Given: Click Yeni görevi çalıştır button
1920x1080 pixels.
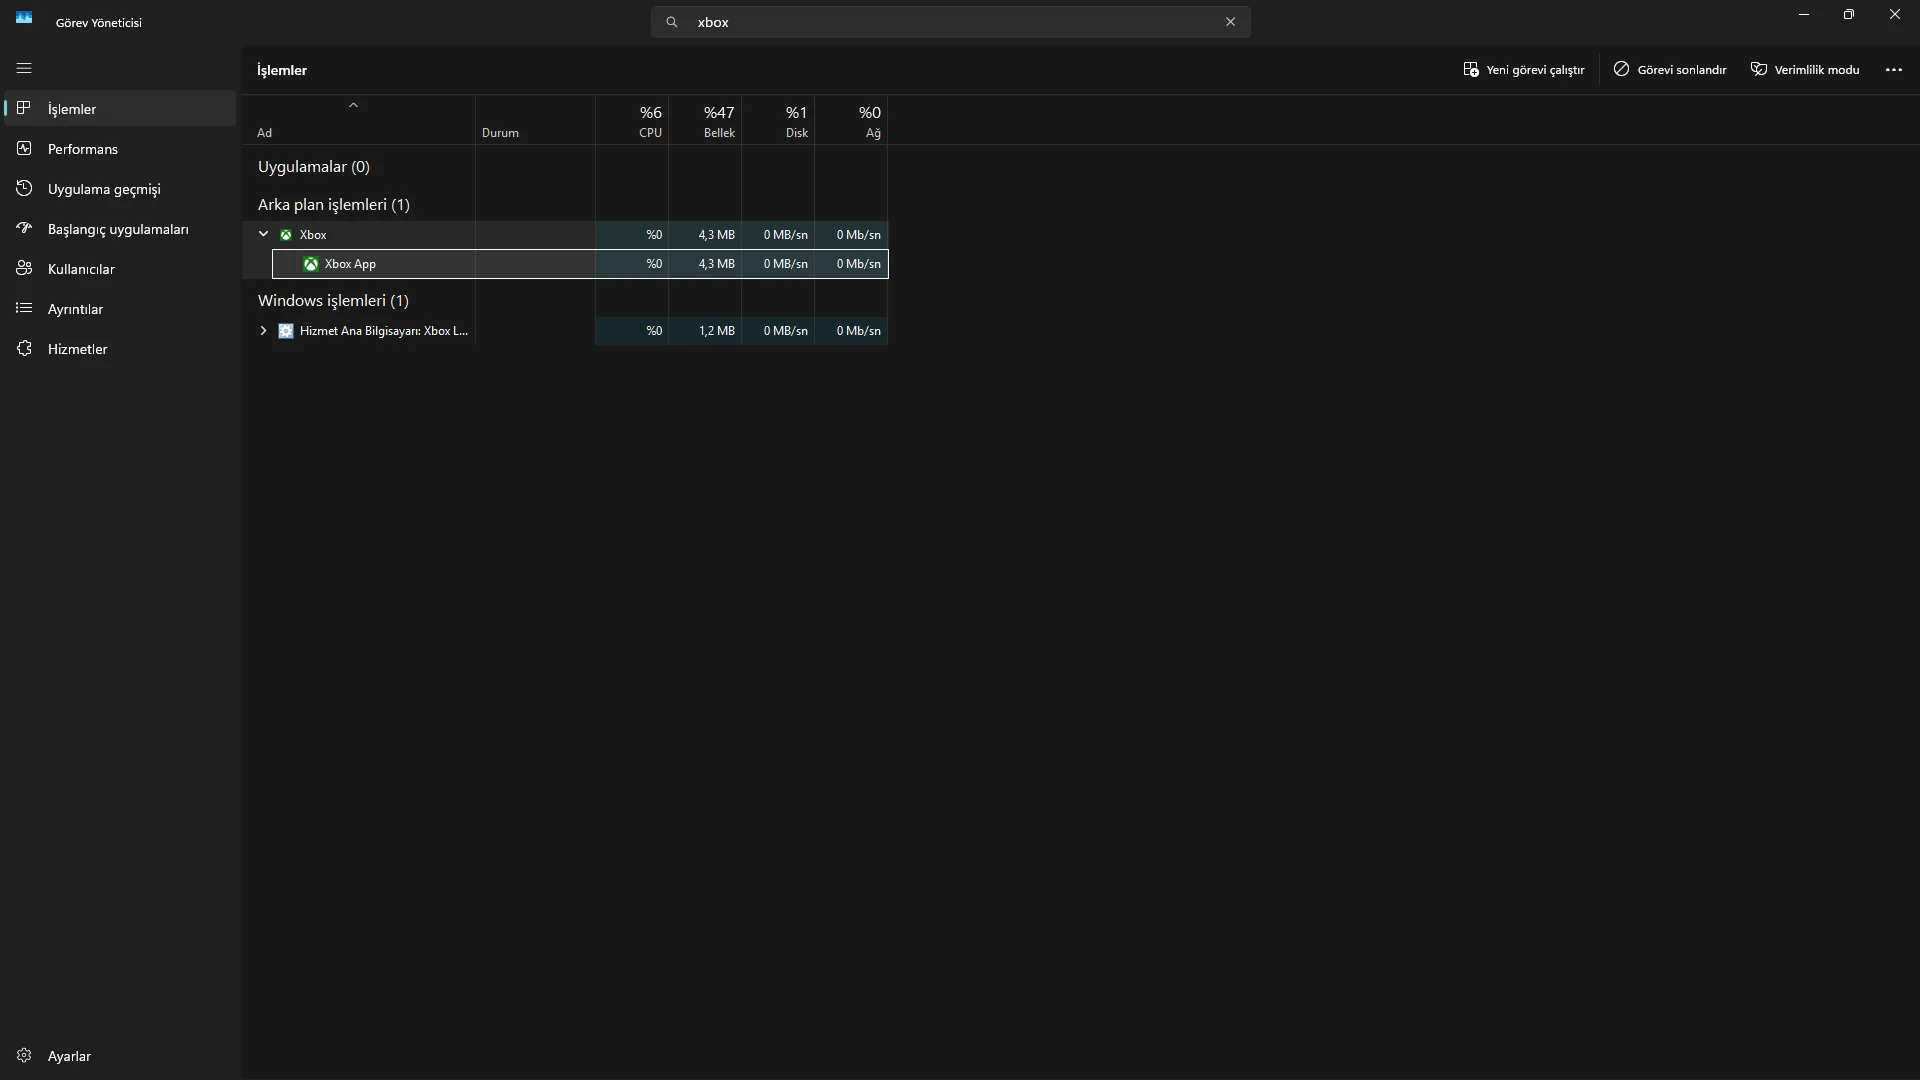Looking at the screenshot, I should (x=1523, y=70).
